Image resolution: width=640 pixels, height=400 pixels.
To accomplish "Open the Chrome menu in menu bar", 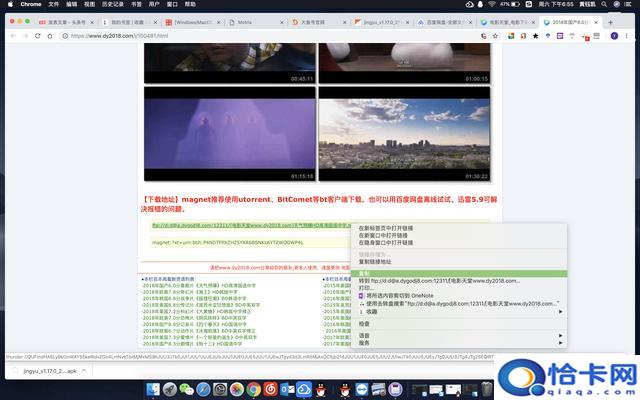I will [30, 4].
